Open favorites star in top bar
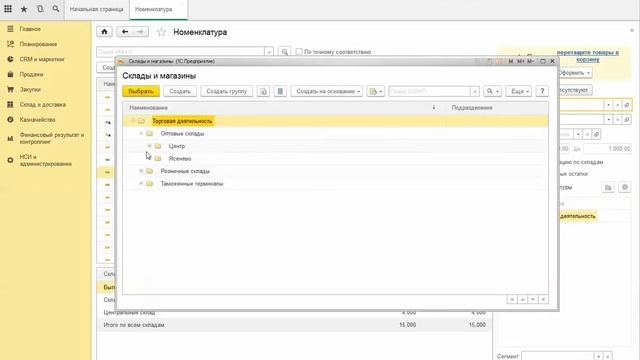 coord(24,9)
